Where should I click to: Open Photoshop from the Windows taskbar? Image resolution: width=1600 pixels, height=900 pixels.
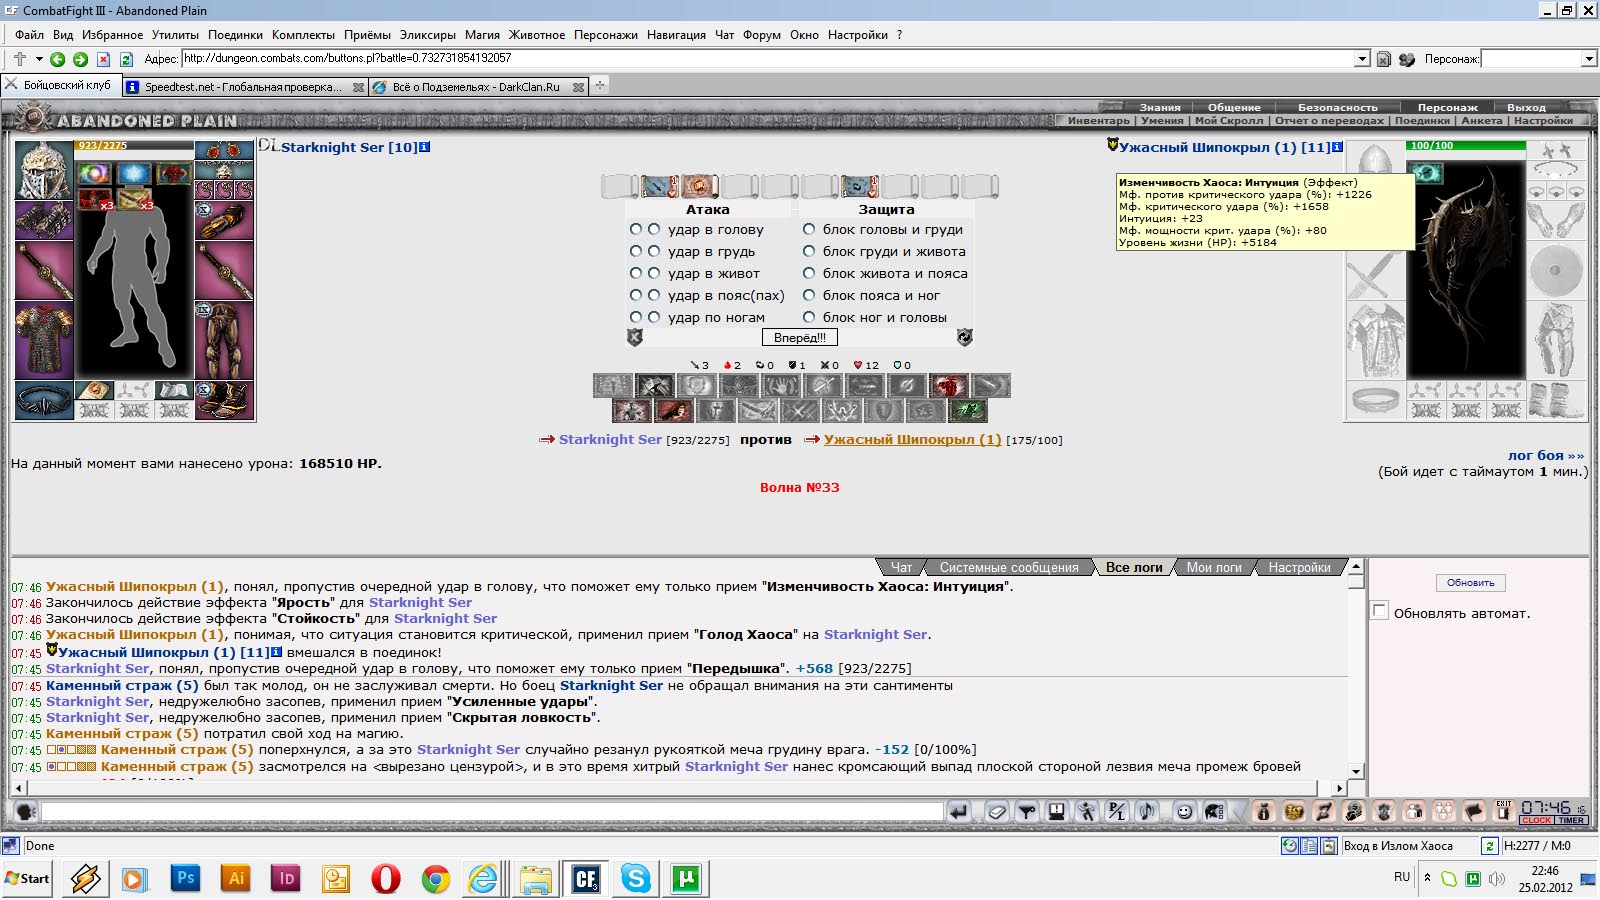pos(185,879)
